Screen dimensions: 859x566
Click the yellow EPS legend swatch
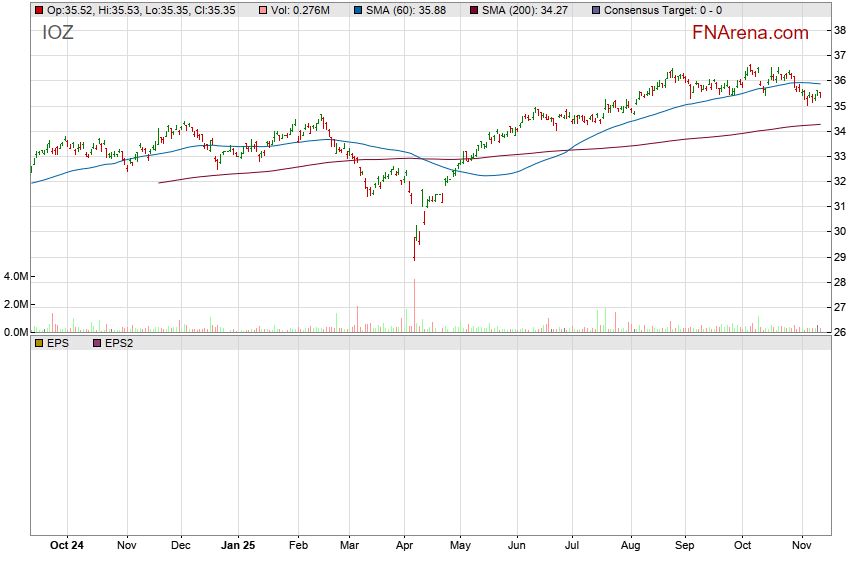pos(39,343)
